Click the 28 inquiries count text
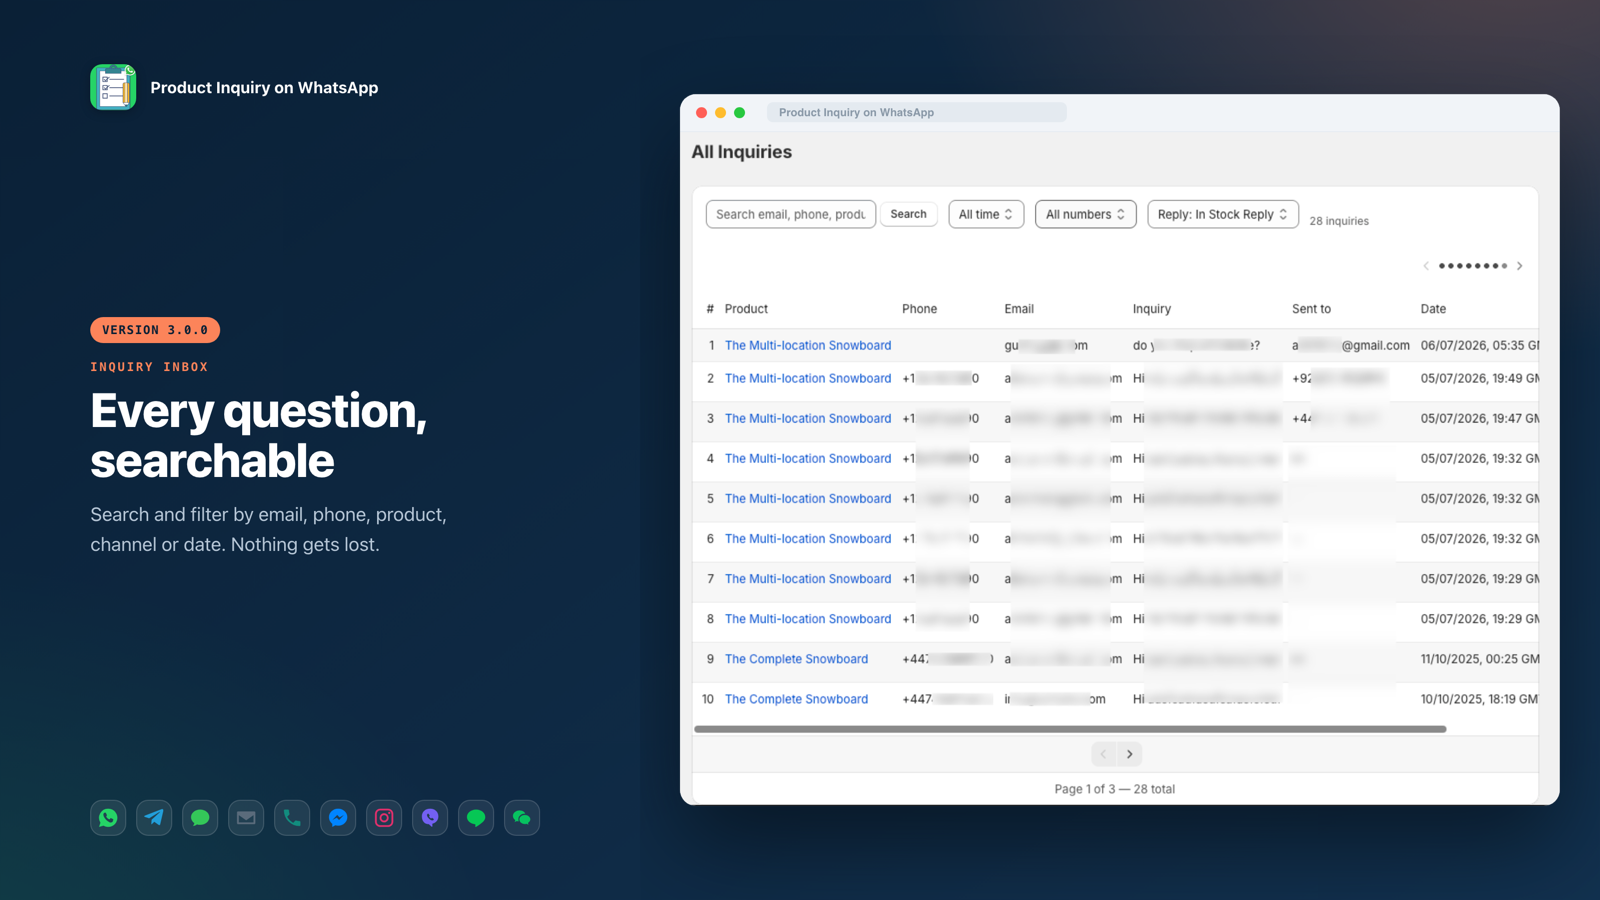 tap(1339, 221)
